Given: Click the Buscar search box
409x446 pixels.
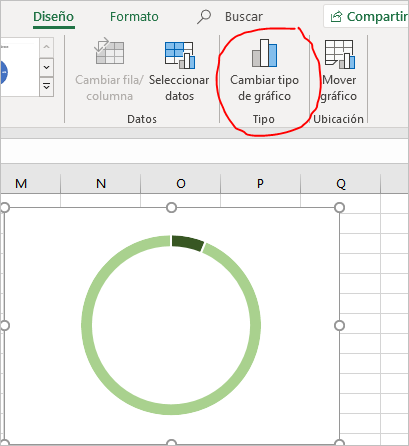Looking at the screenshot, I should pos(244,17).
